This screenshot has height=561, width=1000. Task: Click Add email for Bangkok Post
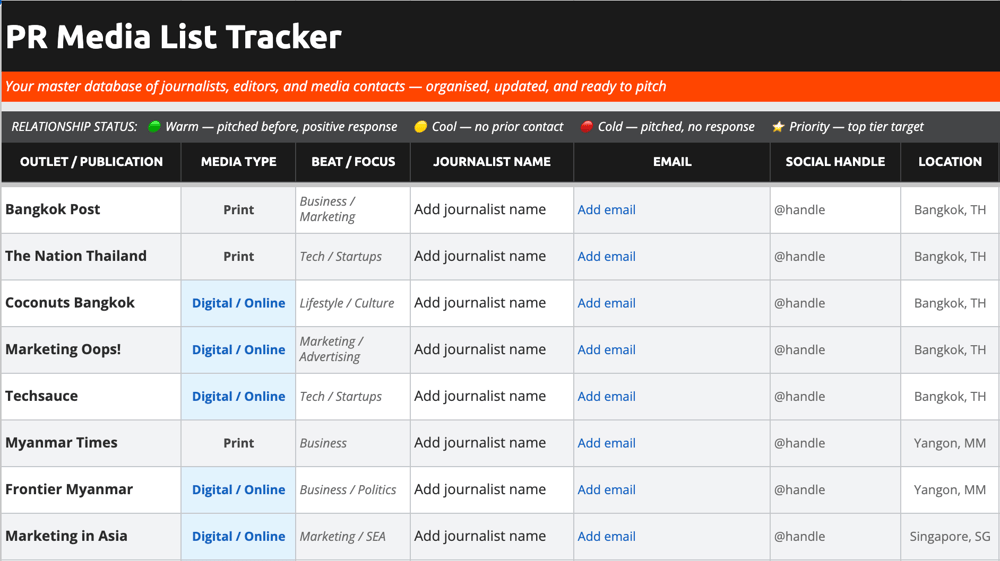[607, 210]
